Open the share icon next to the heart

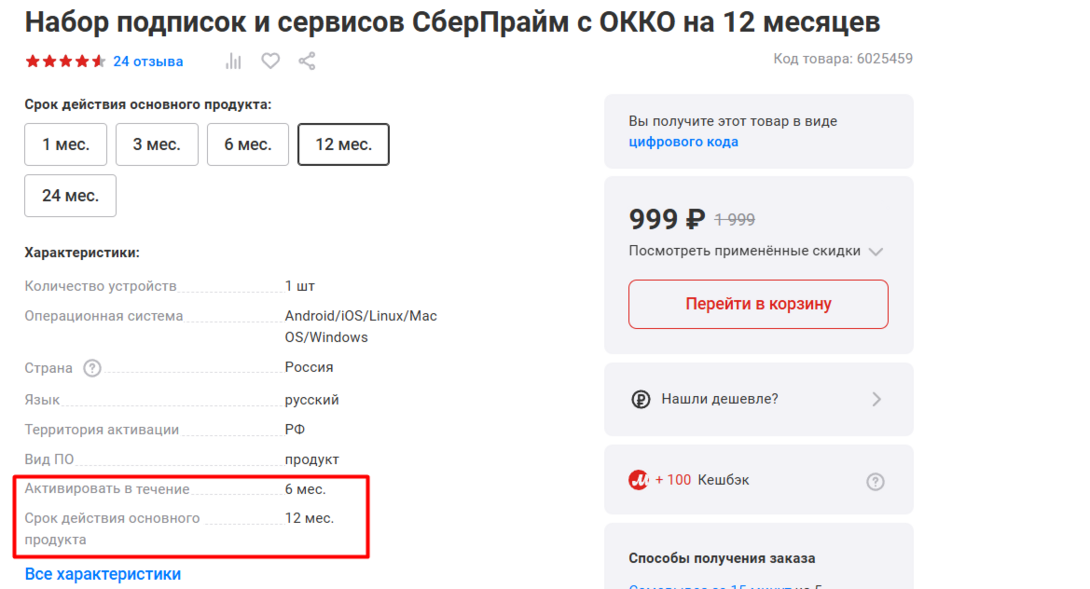pos(307,61)
